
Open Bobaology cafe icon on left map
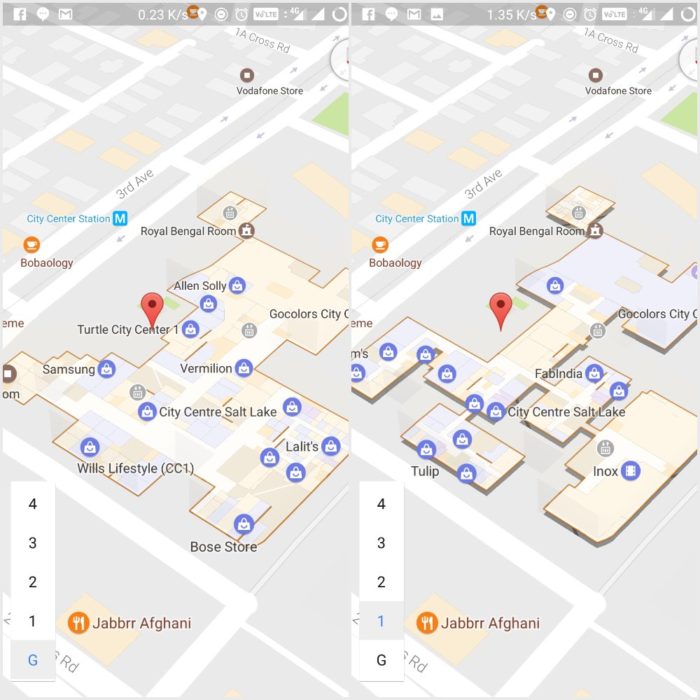[x=31, y=245]
